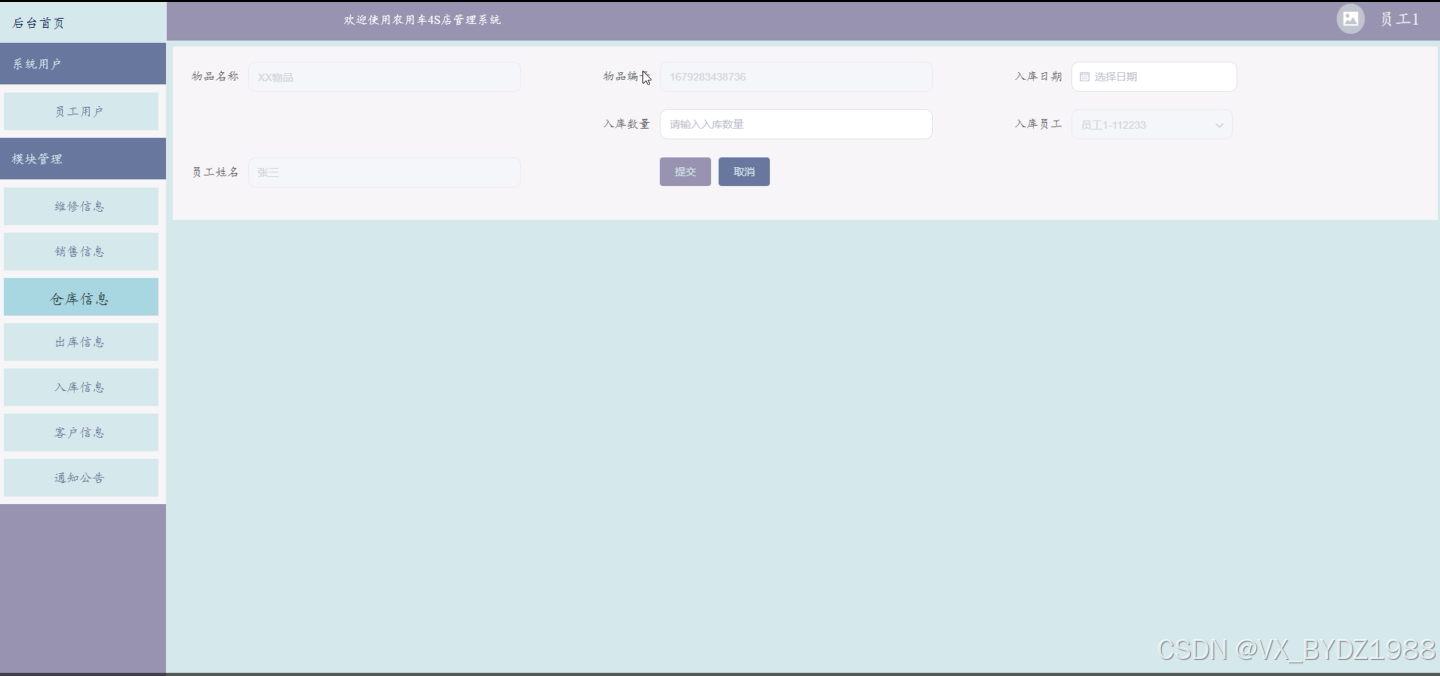Viewport: 1440px width, 676px height.
Task: Click the 员工姓名 input field
Action: click(384, 172)
